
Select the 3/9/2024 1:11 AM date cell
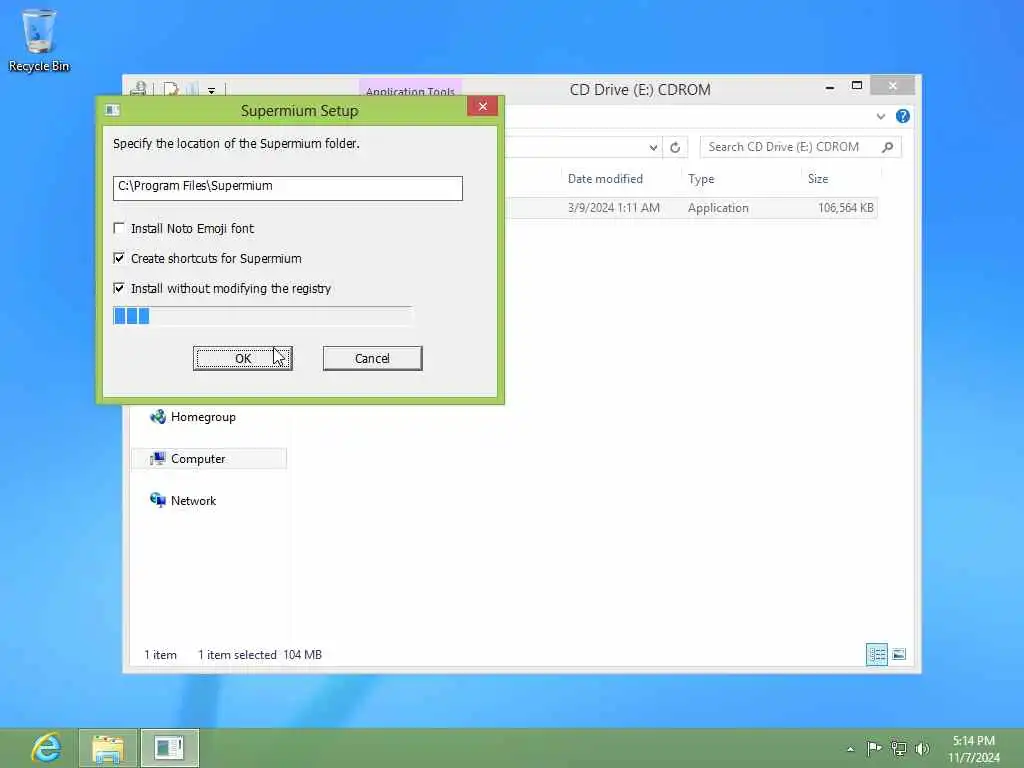tap(614, 208)
